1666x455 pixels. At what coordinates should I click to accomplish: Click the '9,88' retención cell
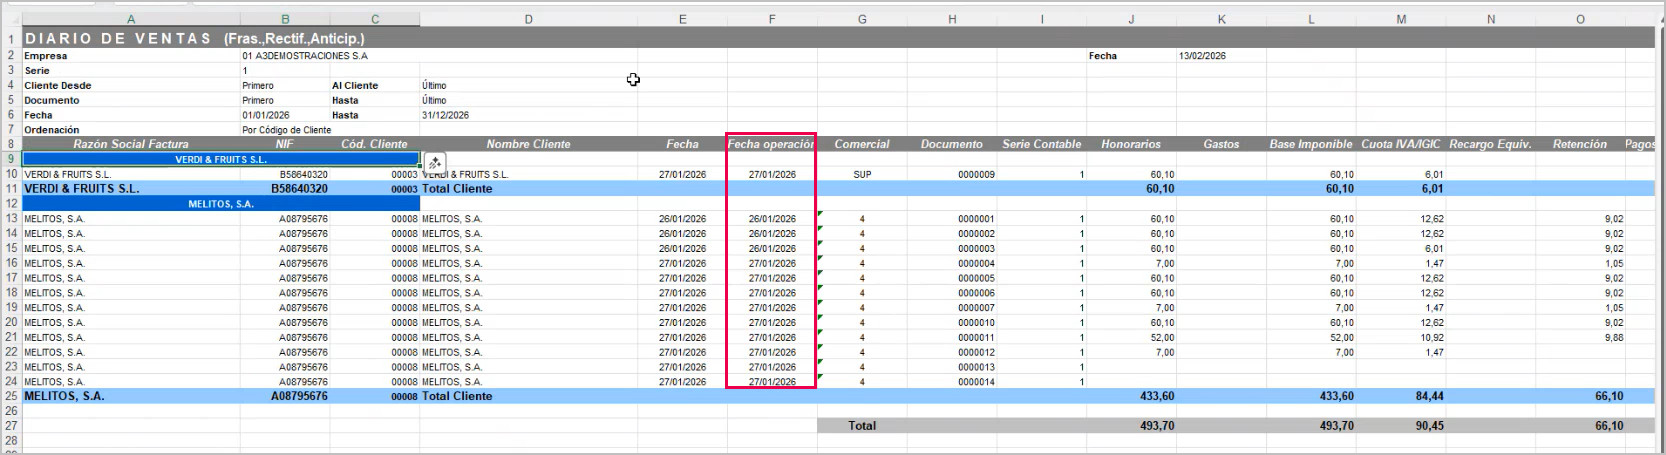pyautogui.click(x=1580, y=337)
